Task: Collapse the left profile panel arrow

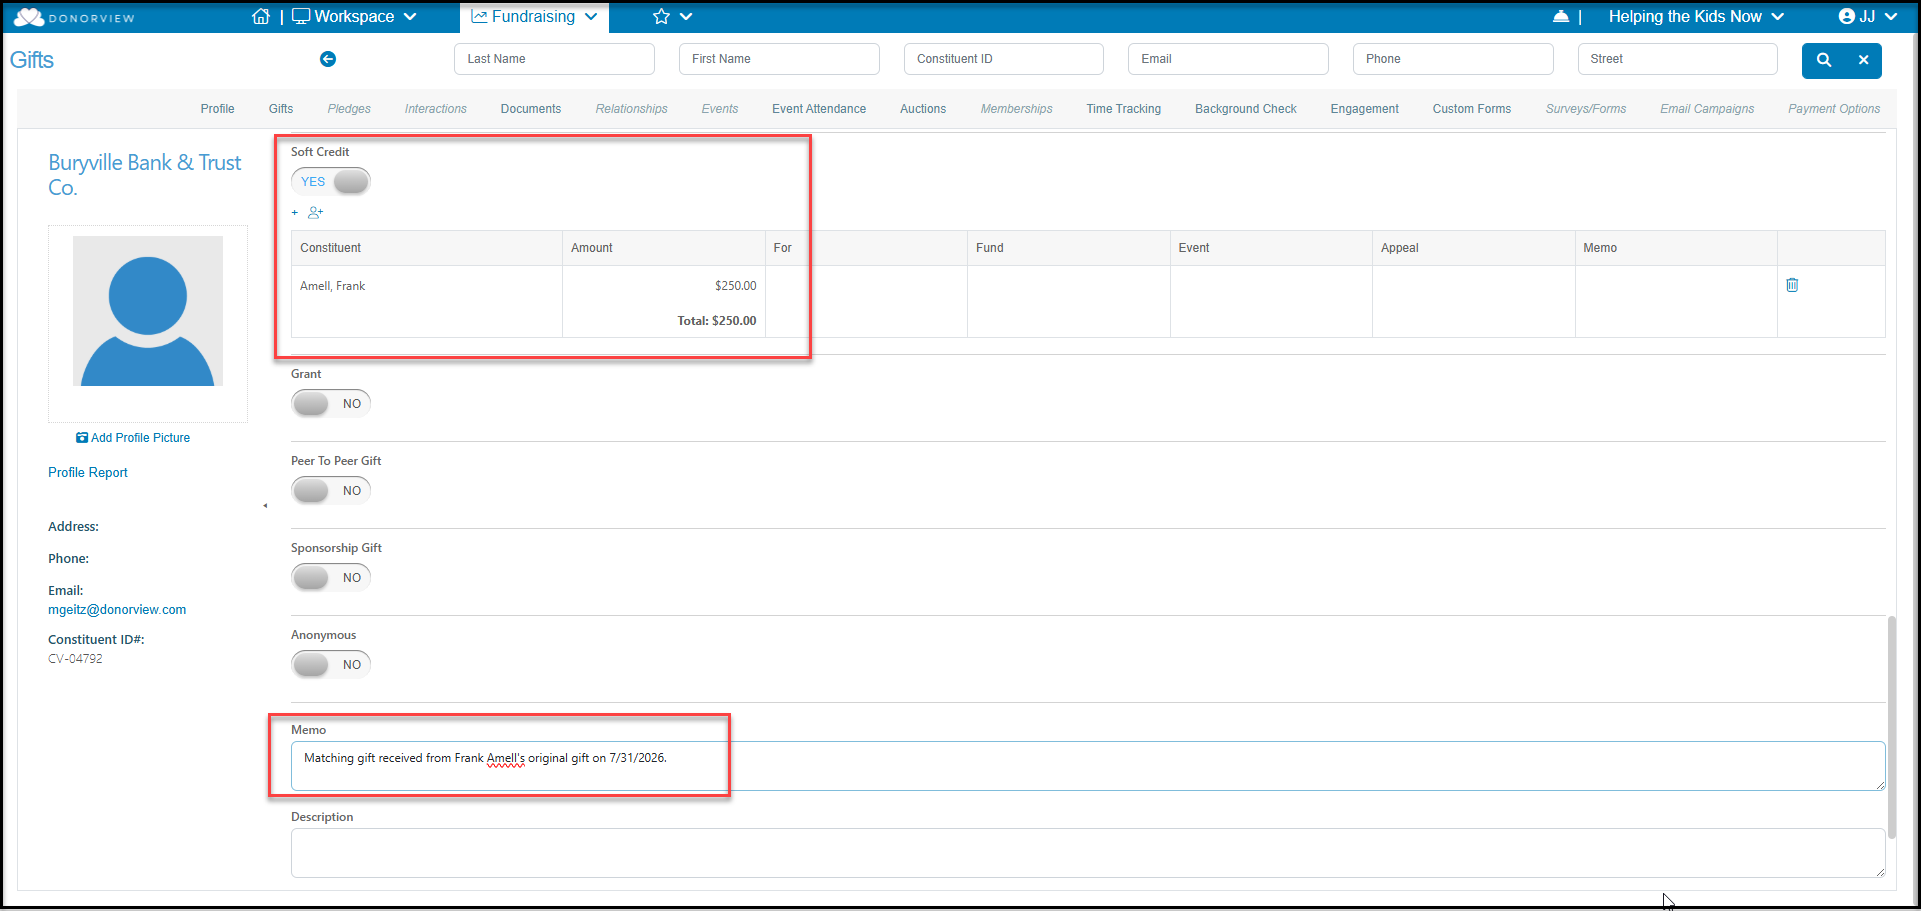Action: click(x=265, y=506)
